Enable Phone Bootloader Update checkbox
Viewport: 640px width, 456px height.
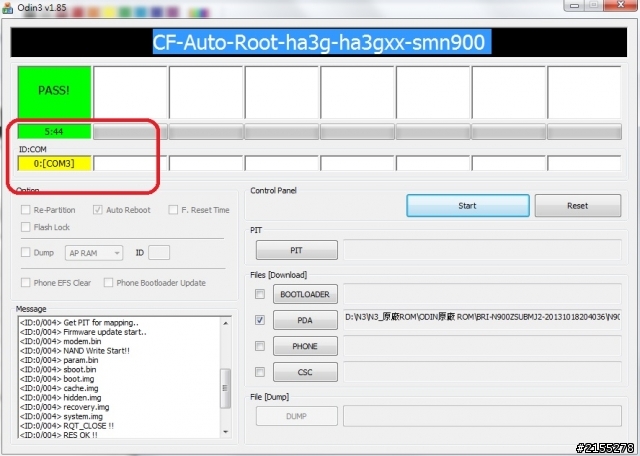click(x=108, y=282)
